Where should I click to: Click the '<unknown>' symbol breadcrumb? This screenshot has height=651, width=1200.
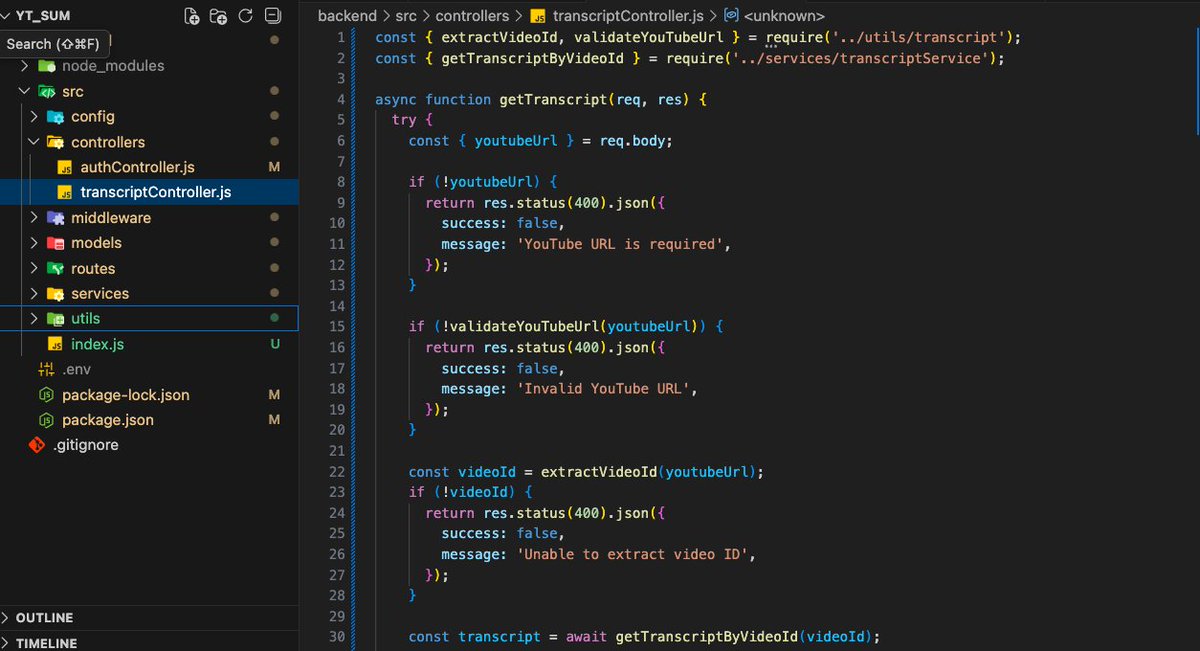[785, 16]
